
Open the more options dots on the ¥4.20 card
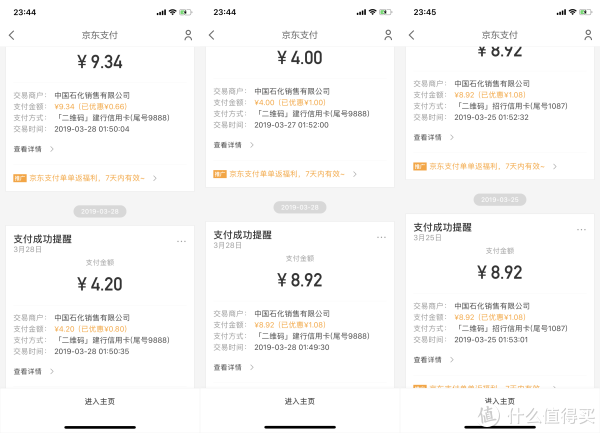[x=181, y=241]
